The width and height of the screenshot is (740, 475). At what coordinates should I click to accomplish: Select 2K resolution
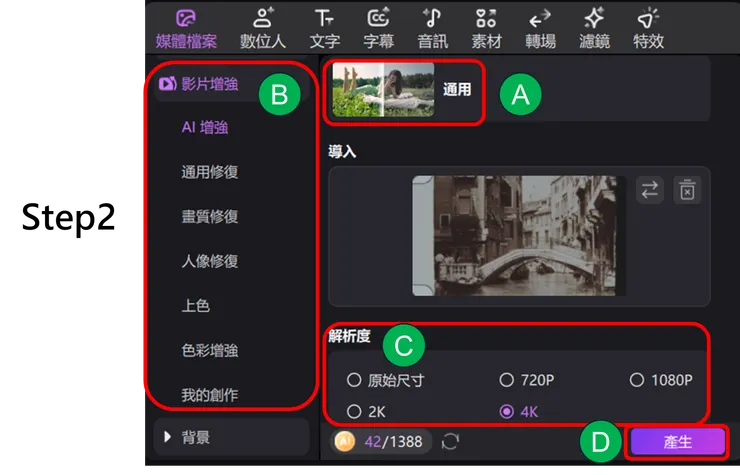tap(366, 412)
